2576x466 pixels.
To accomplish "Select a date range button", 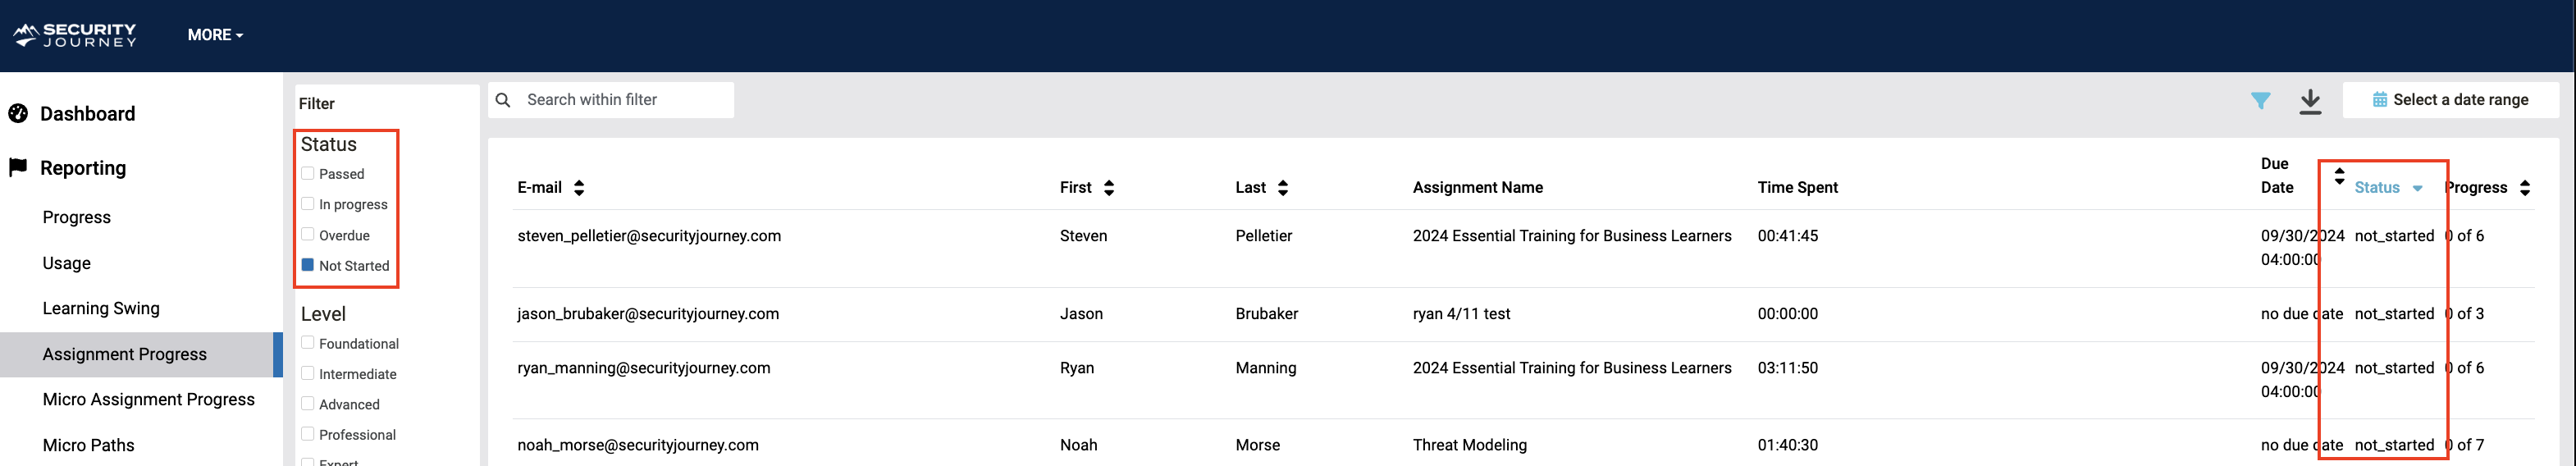I will (2450, 100).
